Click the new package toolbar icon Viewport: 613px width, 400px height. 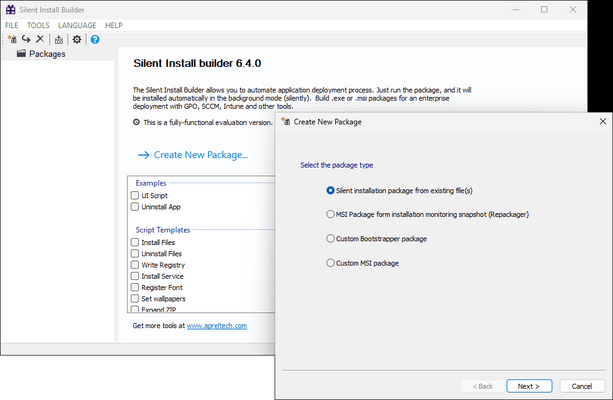(12, 39)
